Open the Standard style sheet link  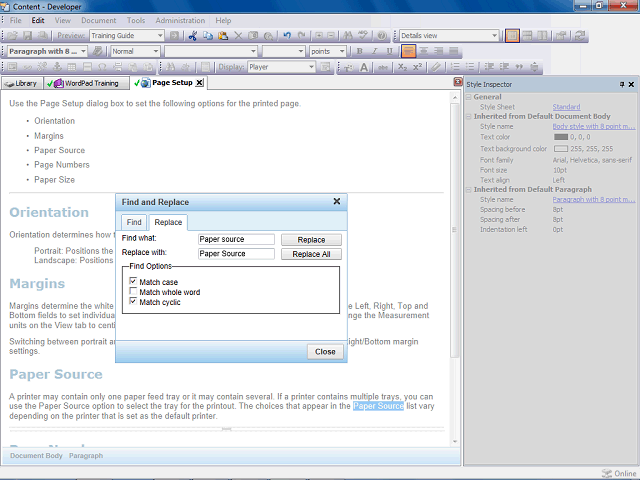tap(566, 107)
